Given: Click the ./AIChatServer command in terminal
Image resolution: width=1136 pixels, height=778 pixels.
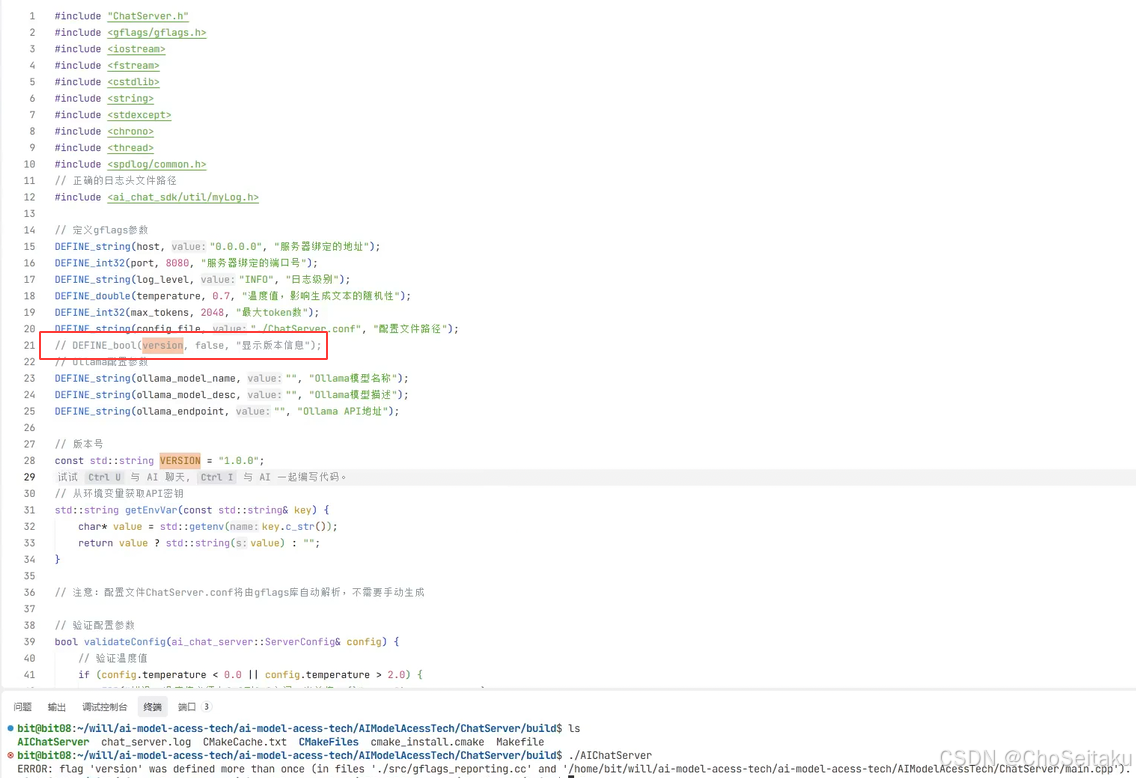Looking at the screenshot, I should tap(610, 755).
